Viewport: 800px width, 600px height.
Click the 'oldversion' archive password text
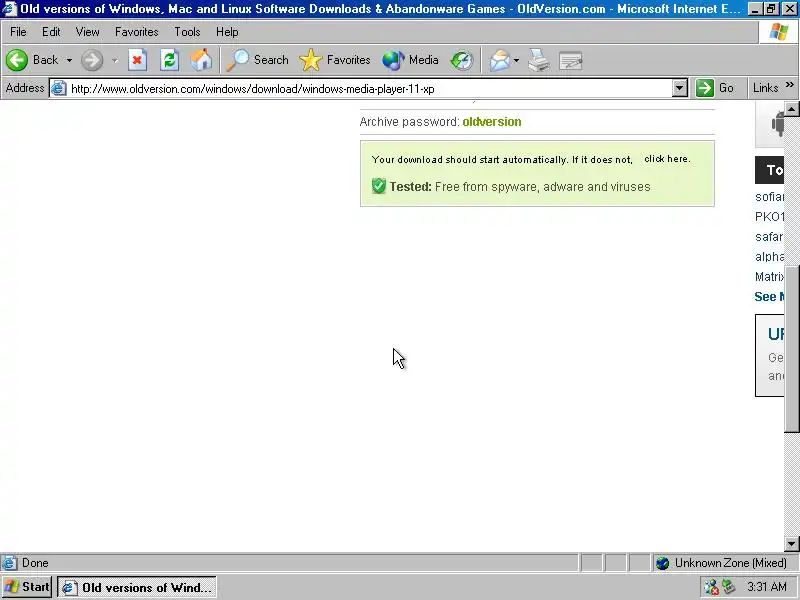tap(491, 121)
